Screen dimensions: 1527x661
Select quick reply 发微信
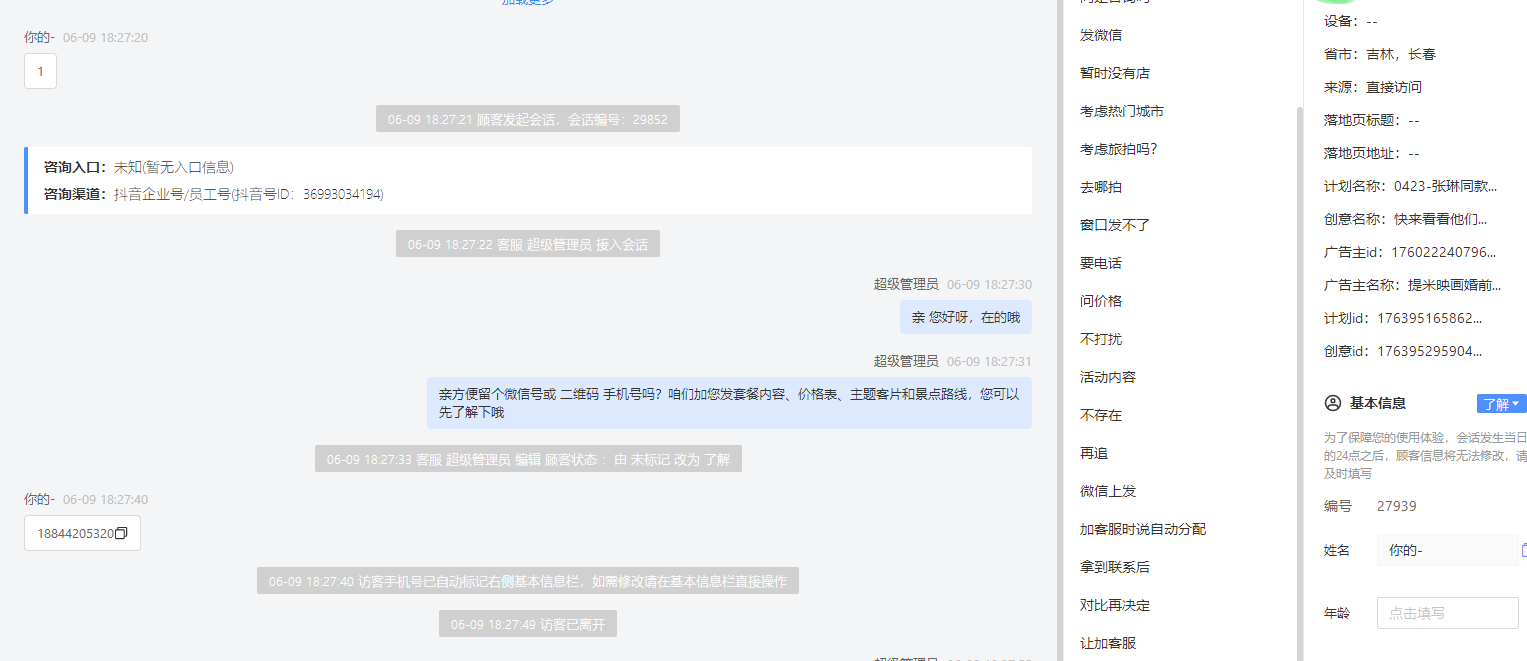(1101, 35)
